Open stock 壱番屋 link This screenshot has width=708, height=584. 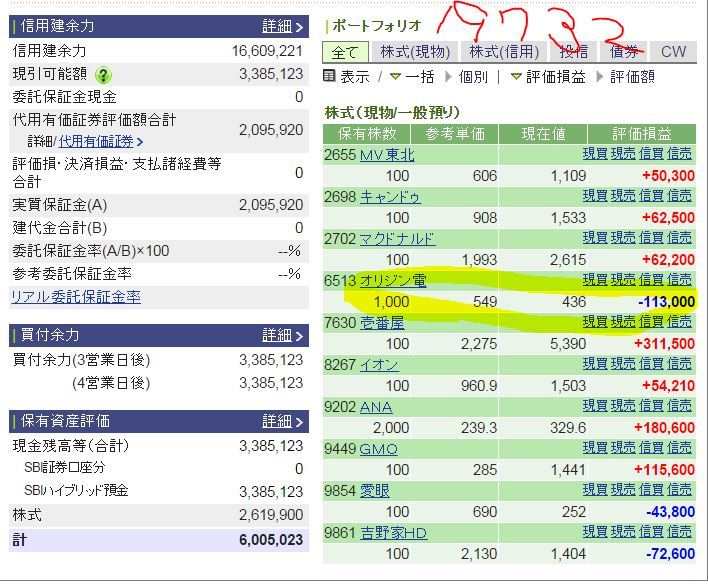pyautogui.click(x=382, y=323)
